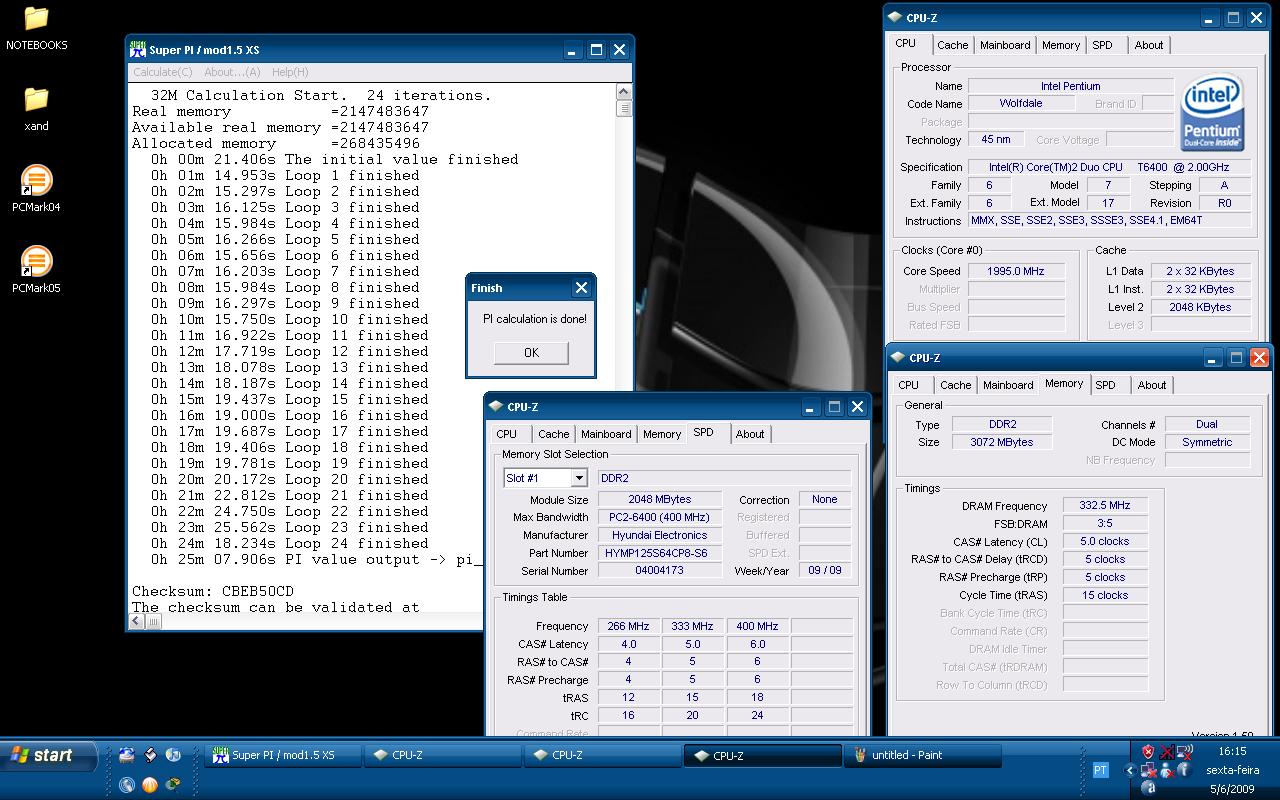Viewport: 1280px width, 800px height.
Task: Click the messenger buddy tray icon
Action: pos(1166,770)
